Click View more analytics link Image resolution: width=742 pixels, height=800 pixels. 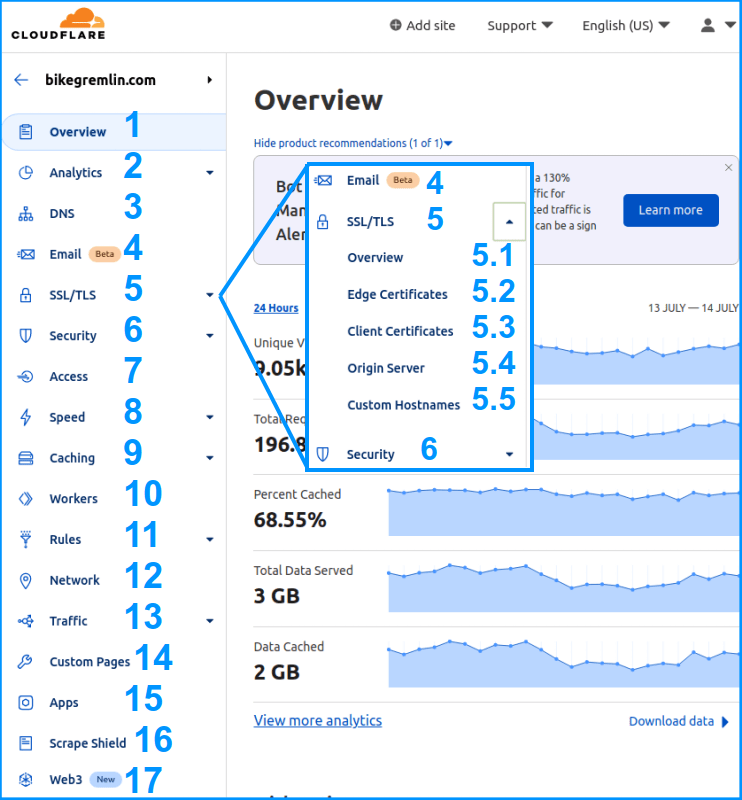pyautogui.click(x=317, y=720)
